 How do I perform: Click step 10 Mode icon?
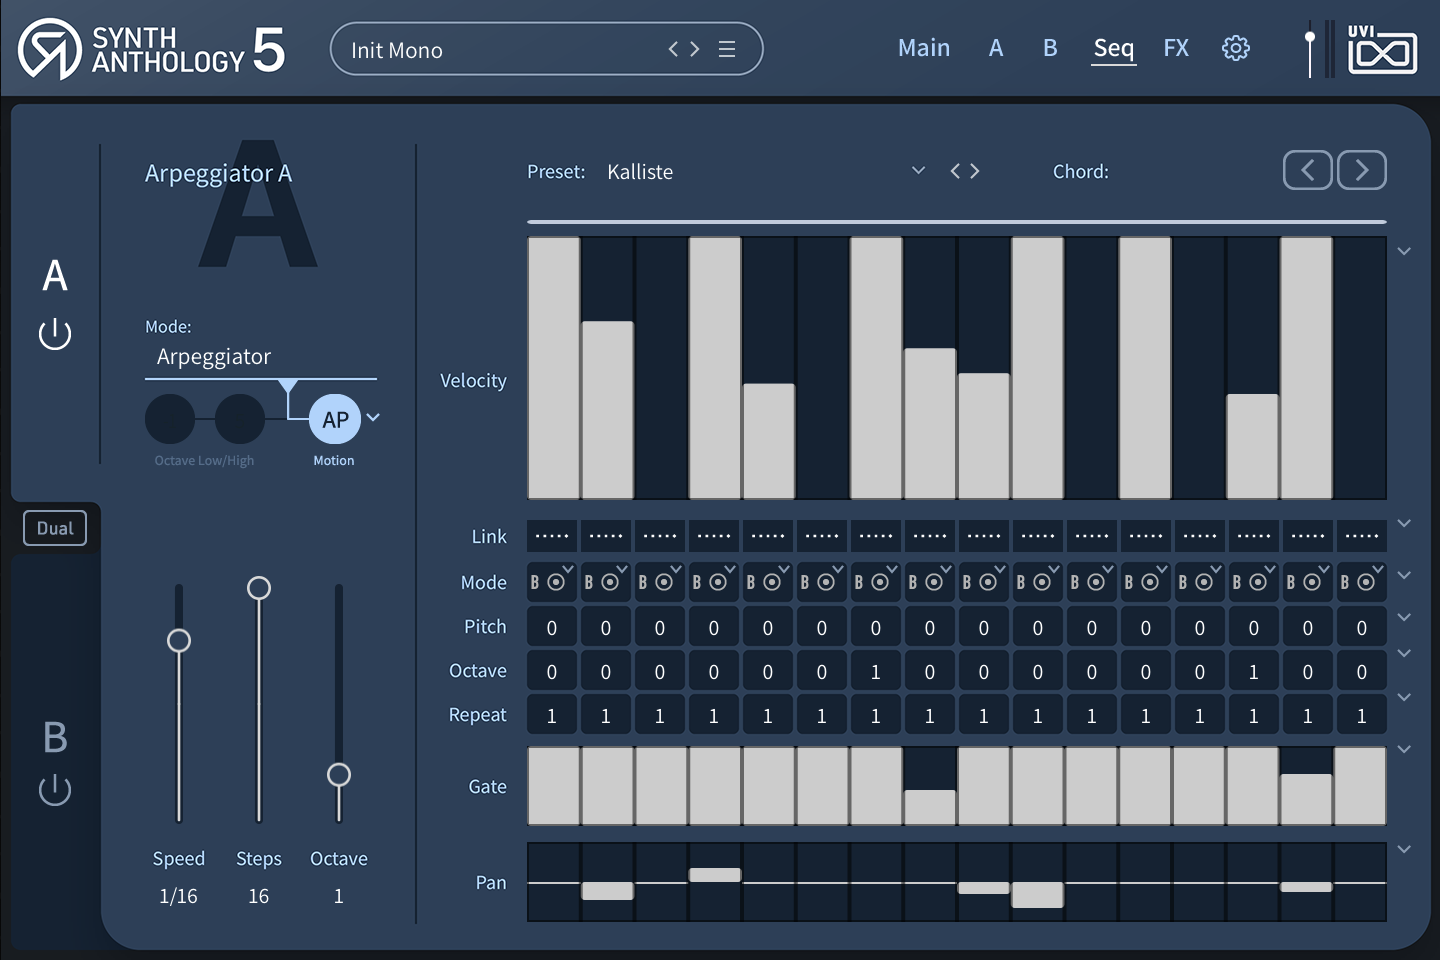1038,582
